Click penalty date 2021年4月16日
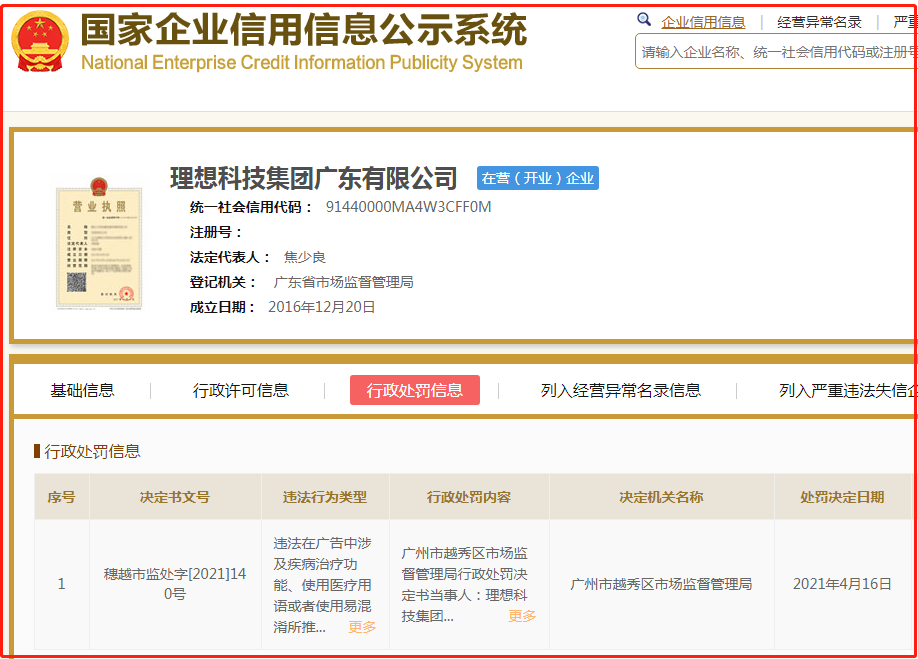918x659 pixels. [x=842, y=584]
